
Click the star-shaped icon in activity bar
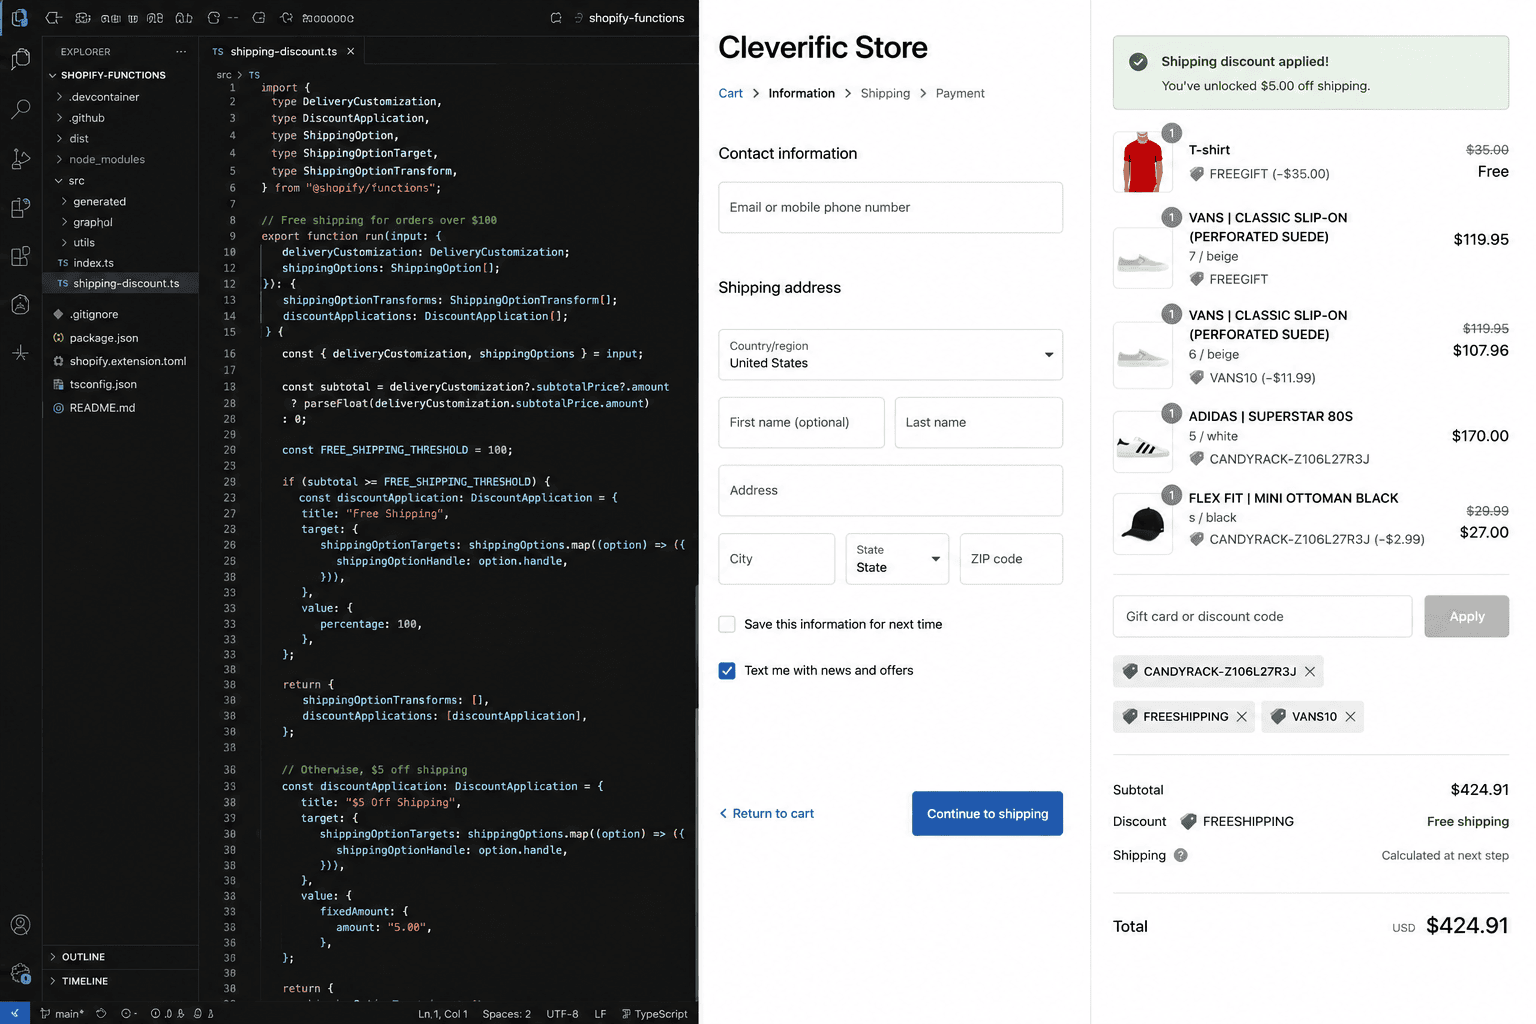click(20, 353)
